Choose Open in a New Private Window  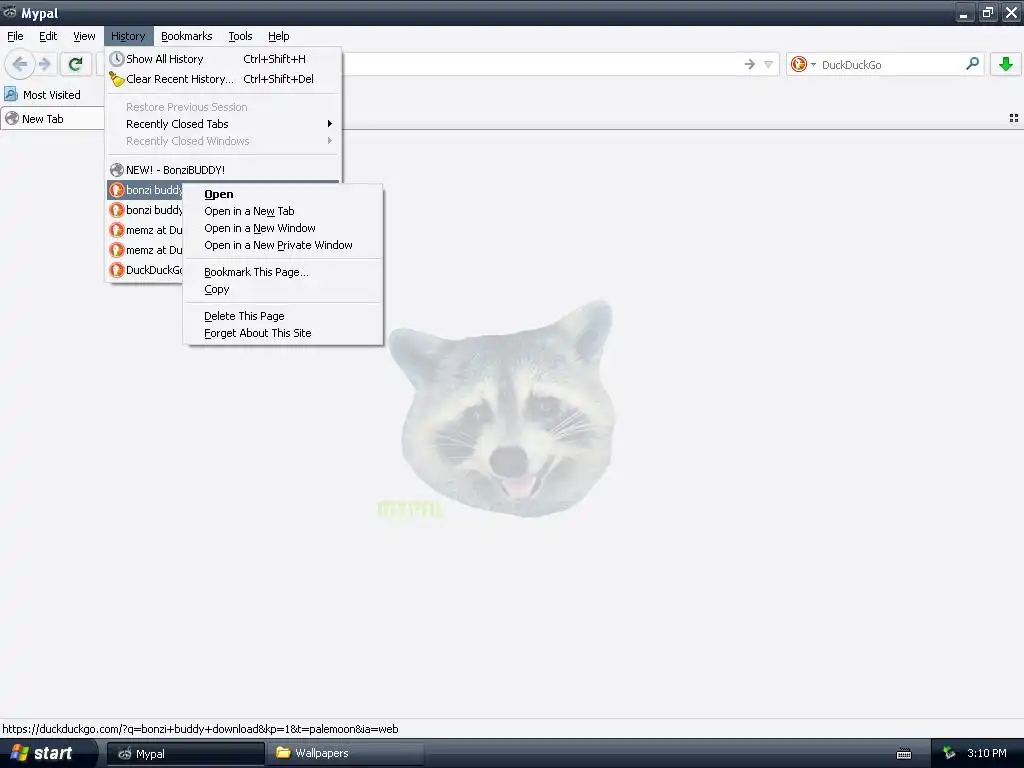click(x=283, y=245)
